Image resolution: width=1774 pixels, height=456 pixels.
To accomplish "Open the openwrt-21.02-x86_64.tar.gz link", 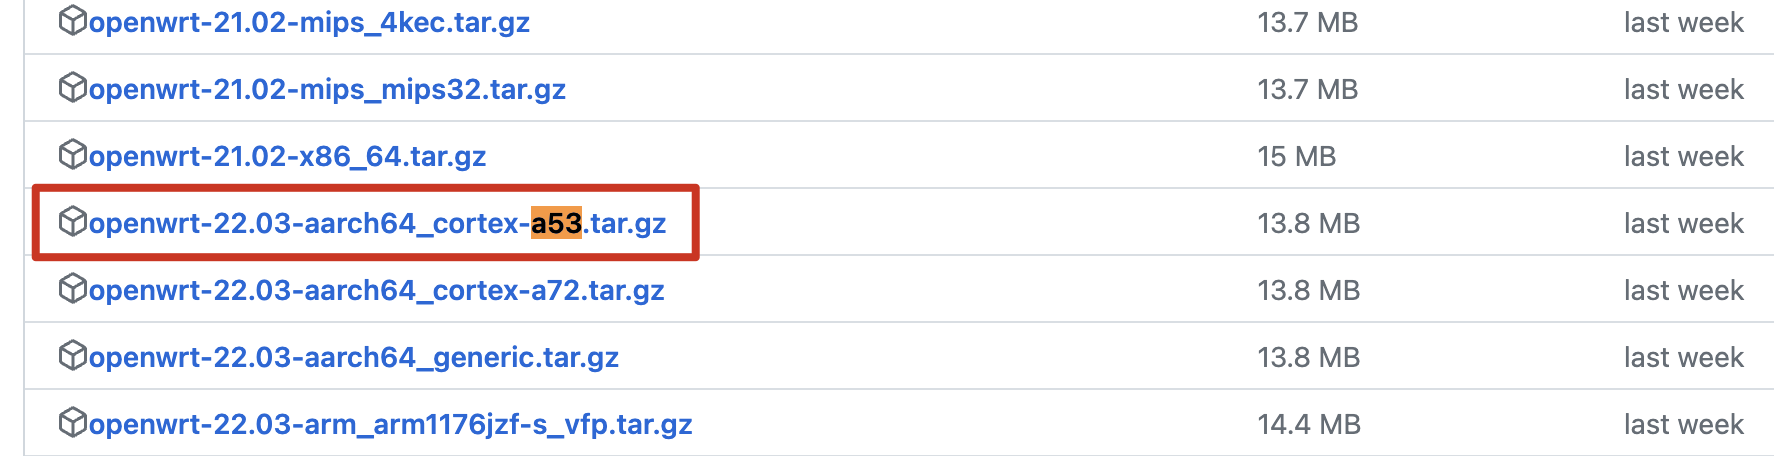I will [x=287, y=156].
